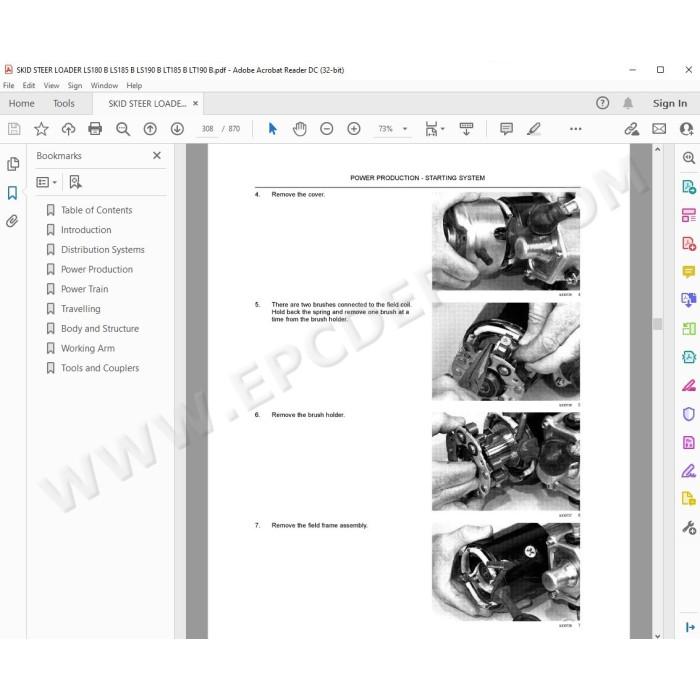This screenshot has height=700, width=700.
Task: Open Create PDF tool in right pane
Action: coord(689,243)
